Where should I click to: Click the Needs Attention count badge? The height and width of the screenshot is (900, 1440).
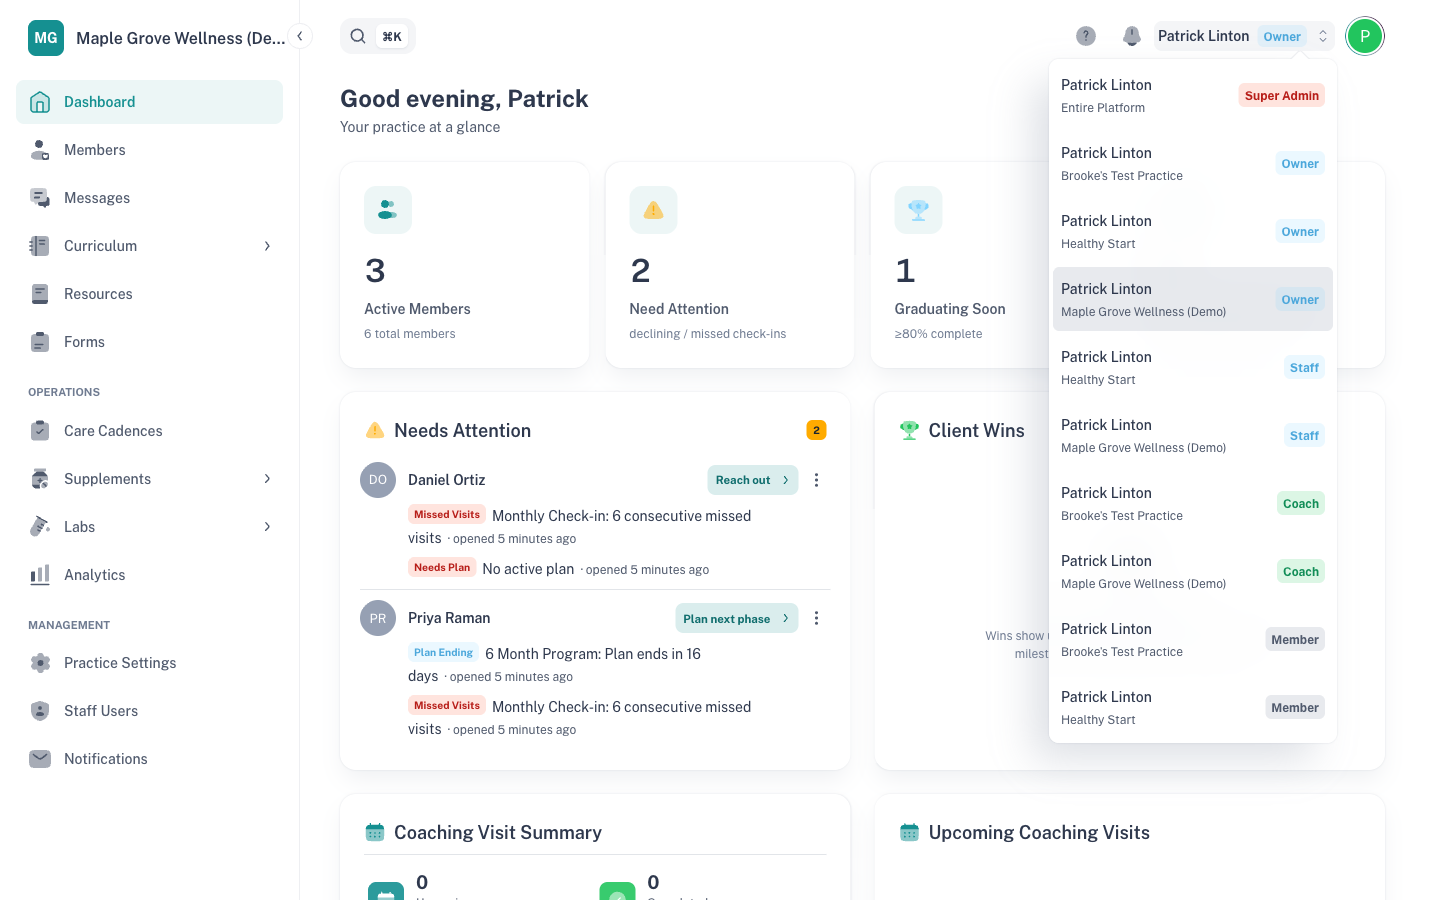tap(817, 430)
